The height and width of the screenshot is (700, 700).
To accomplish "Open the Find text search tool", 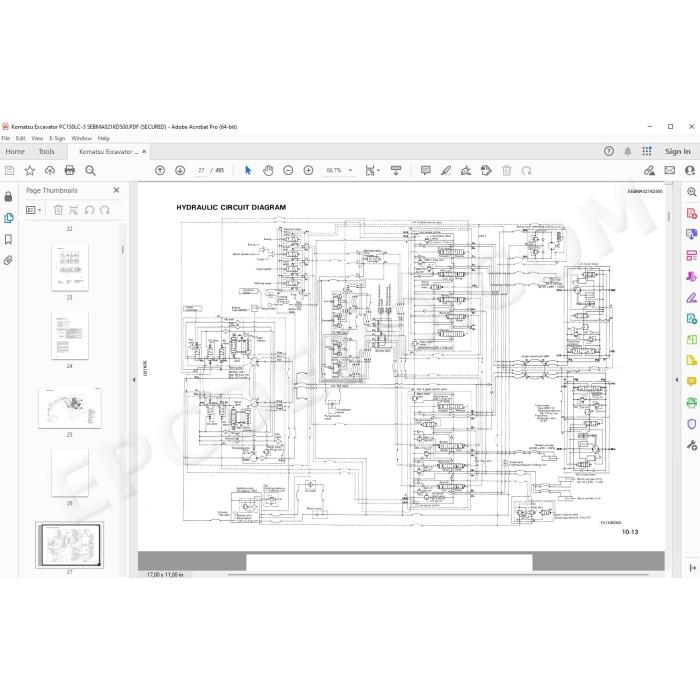I will pyautogui.click(x=90, y=170).
